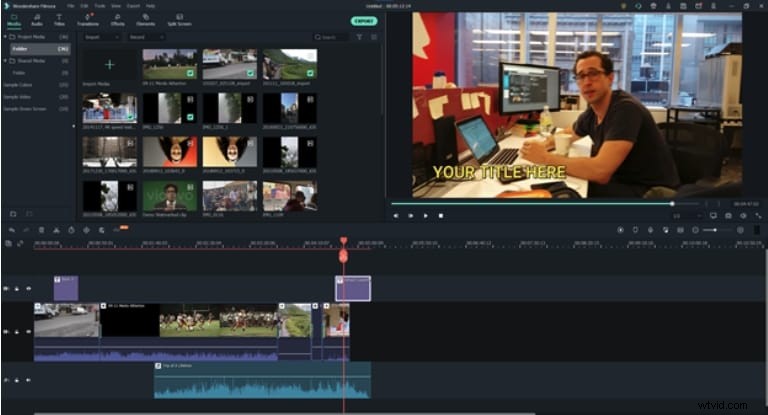Viewport: 768px width, 415px height.
Task: Click the Import Media plus tile
Action: (110, 65)
